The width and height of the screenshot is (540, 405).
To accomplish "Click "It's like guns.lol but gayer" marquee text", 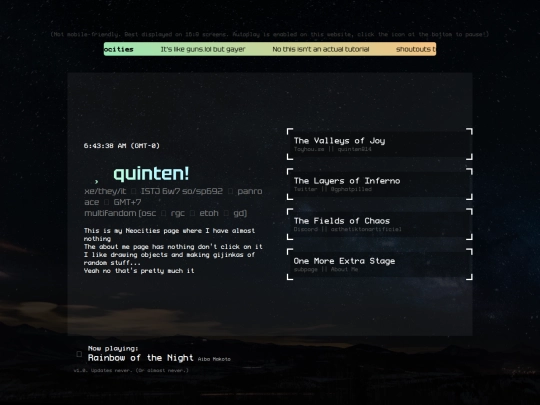I will (x=203, y=49).
